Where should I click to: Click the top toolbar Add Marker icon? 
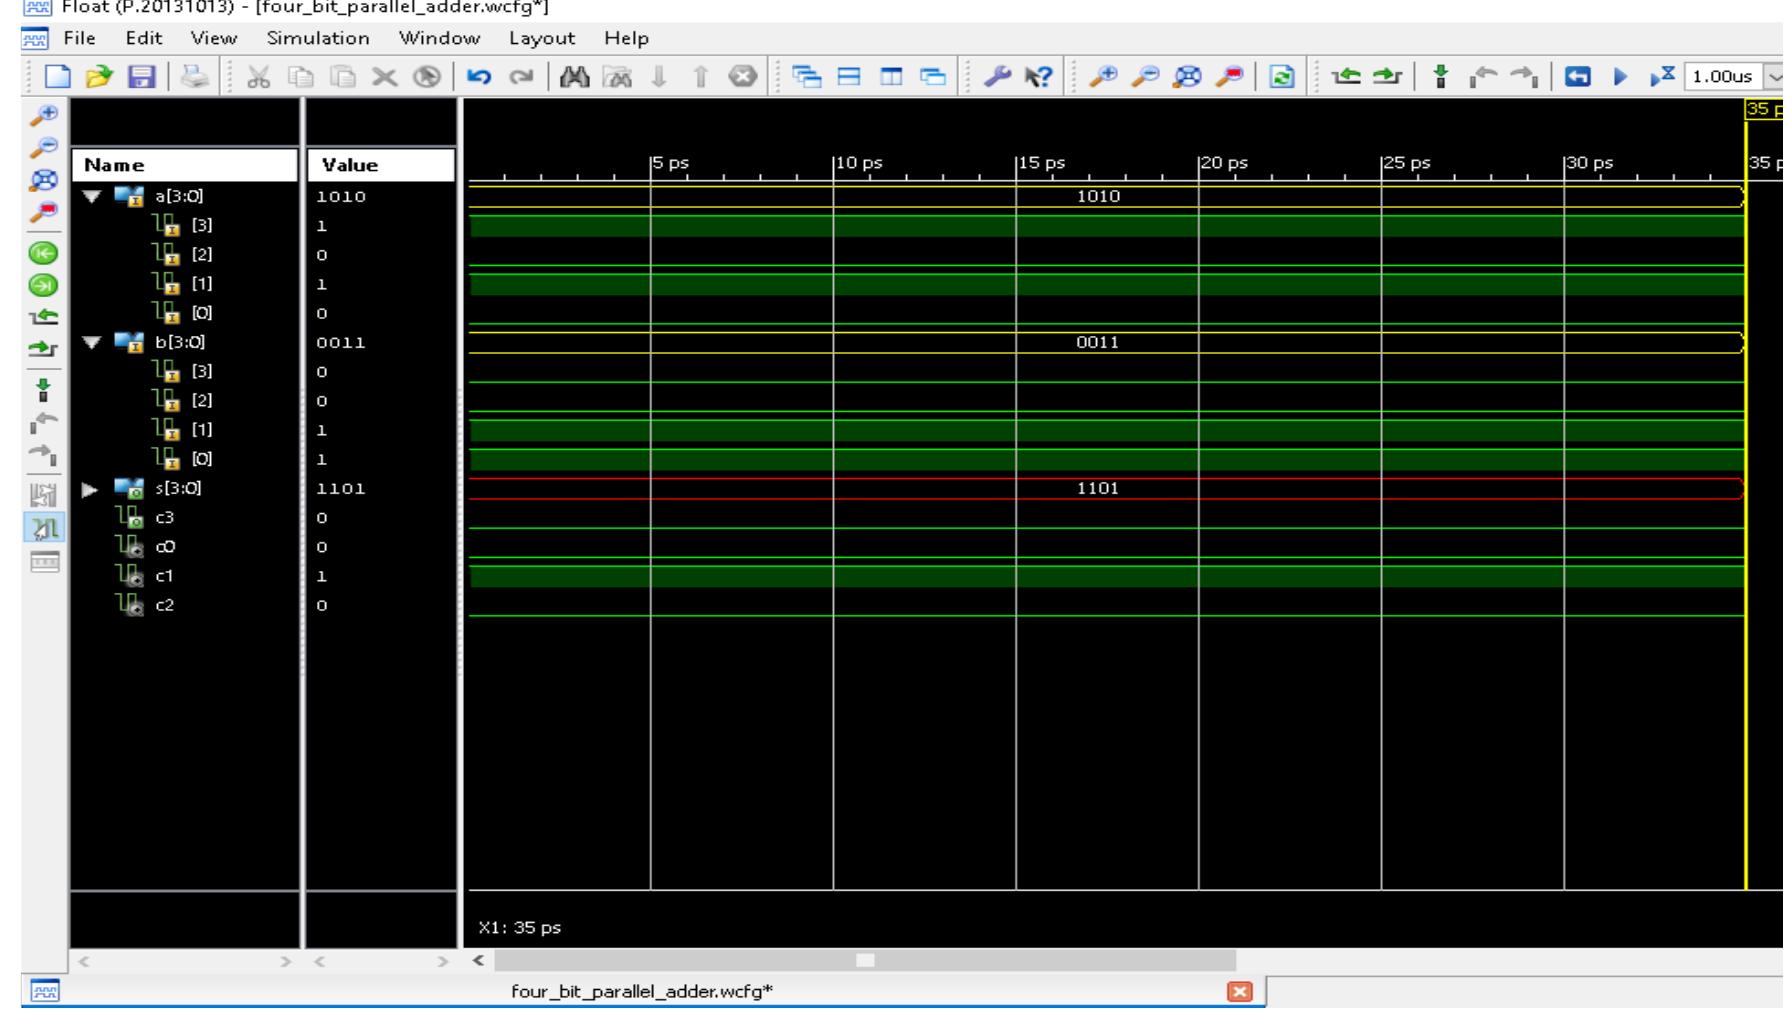[x=1440, y=78]
